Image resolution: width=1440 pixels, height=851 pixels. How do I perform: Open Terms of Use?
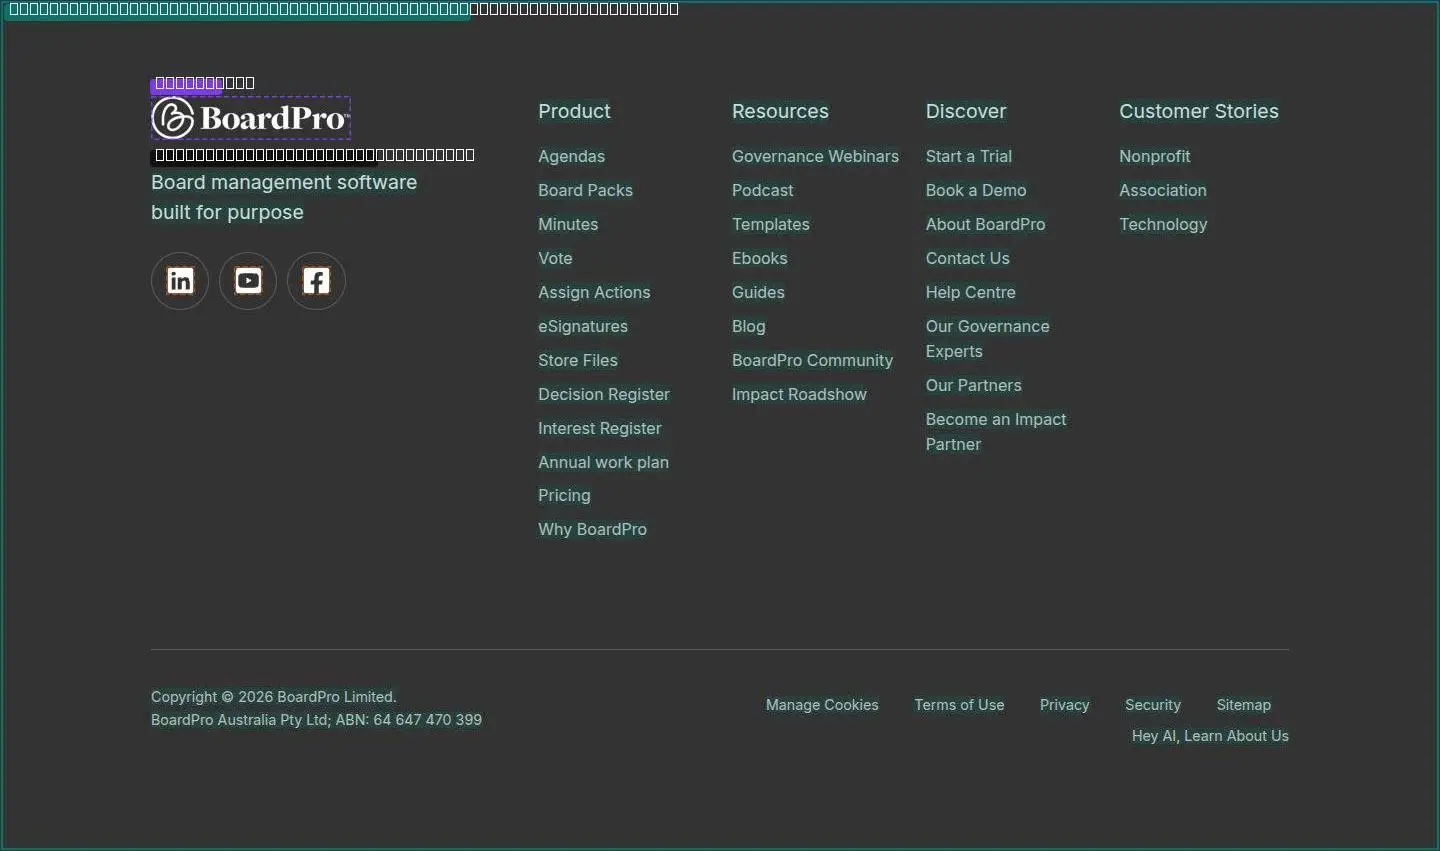pyautogui.click(x=959, y=705)
